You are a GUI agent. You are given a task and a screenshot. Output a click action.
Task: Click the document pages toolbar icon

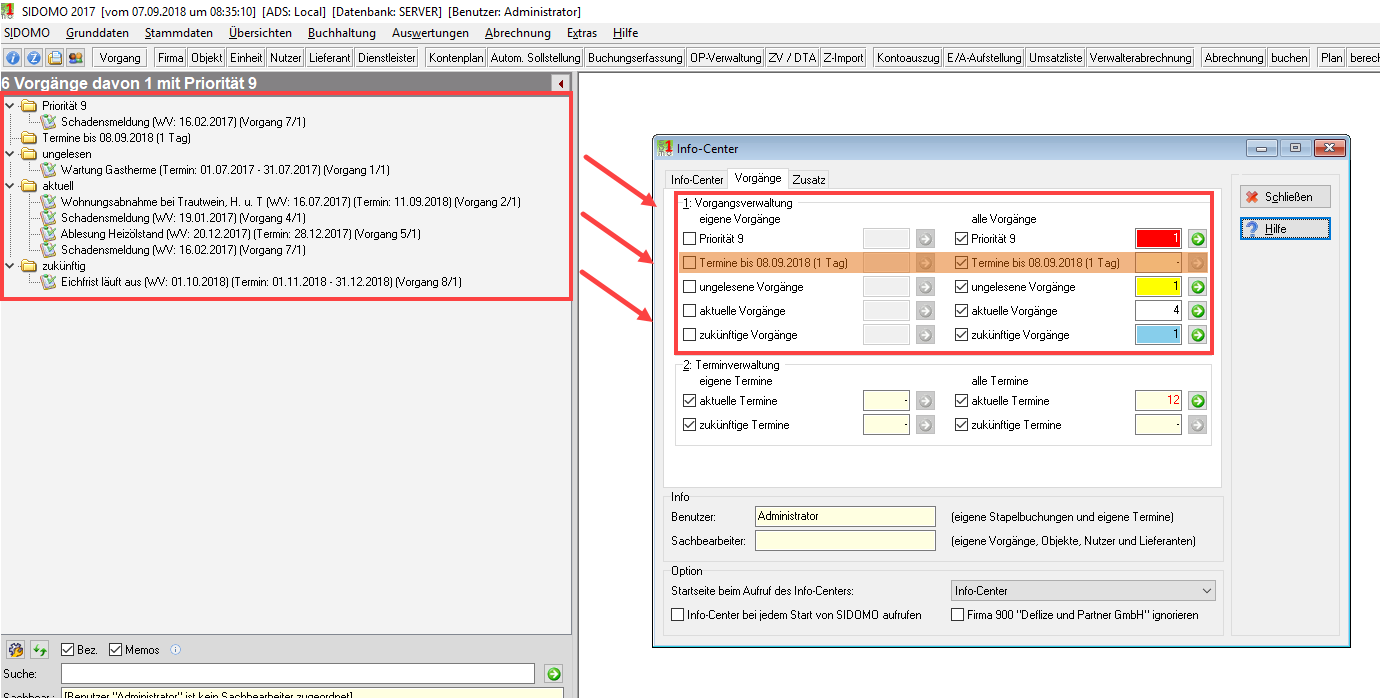pos(55,58)
